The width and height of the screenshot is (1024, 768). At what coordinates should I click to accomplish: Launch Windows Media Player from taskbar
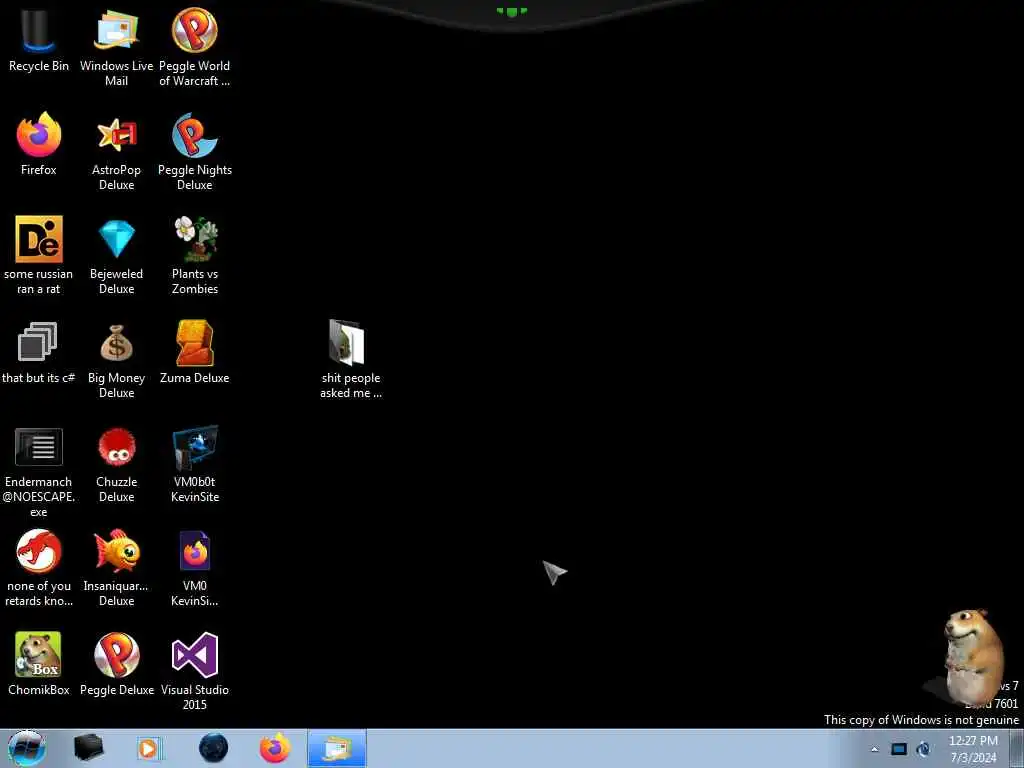pyautogui.click(x=149, y=748)
